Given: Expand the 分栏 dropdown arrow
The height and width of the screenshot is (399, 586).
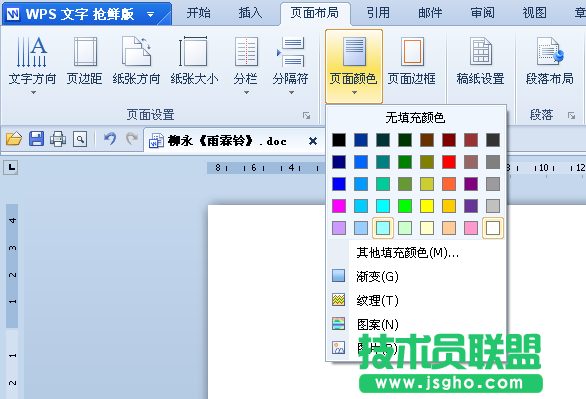Looking at the screenshot, I should (x=246, y=92).
